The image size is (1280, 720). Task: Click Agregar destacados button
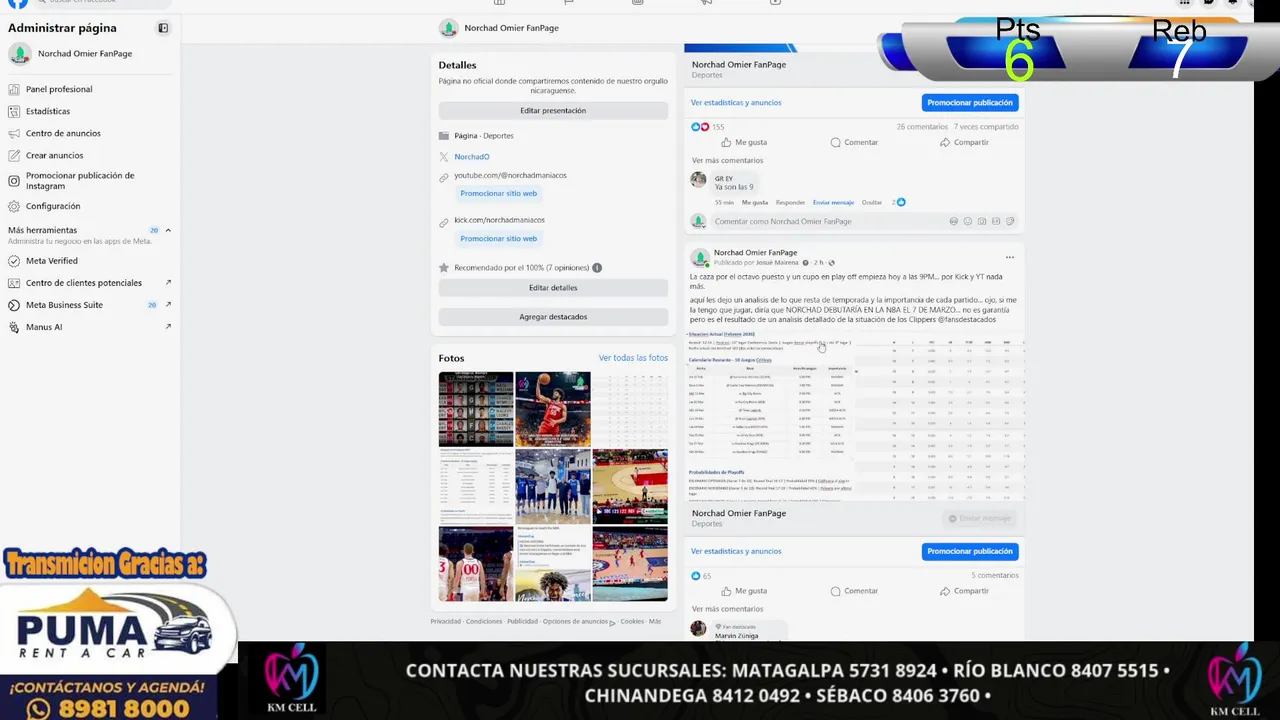coord(553,317)
